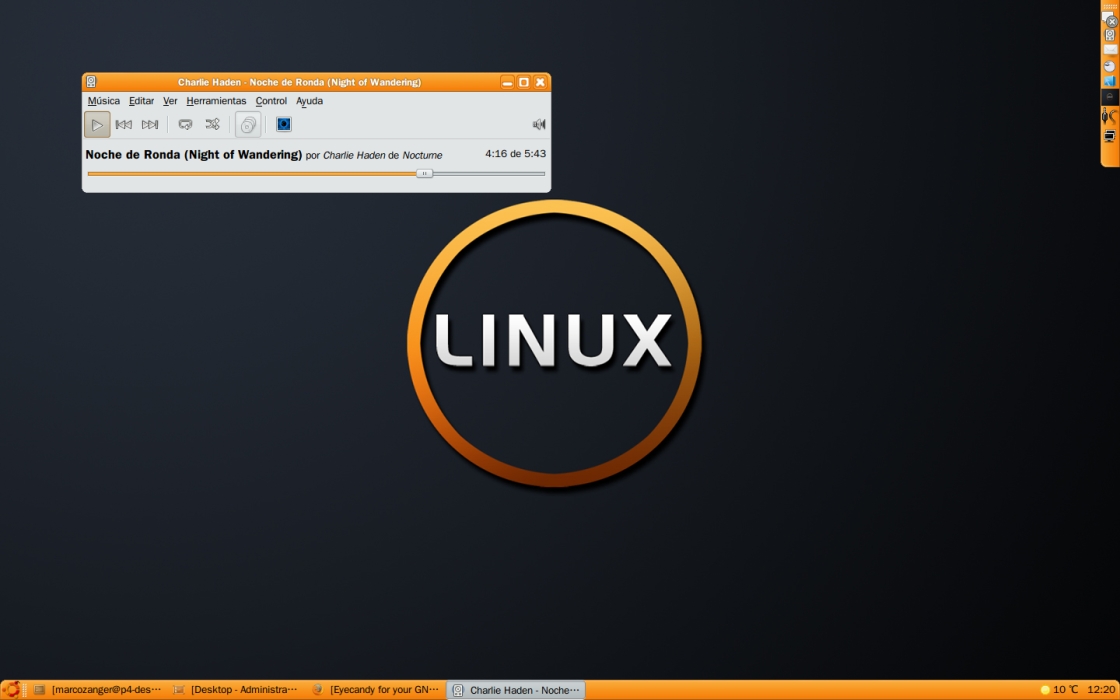Open the Ubuntu main menu logo
This screenshot has height=700, width=1120.
(x=12, y=690)
